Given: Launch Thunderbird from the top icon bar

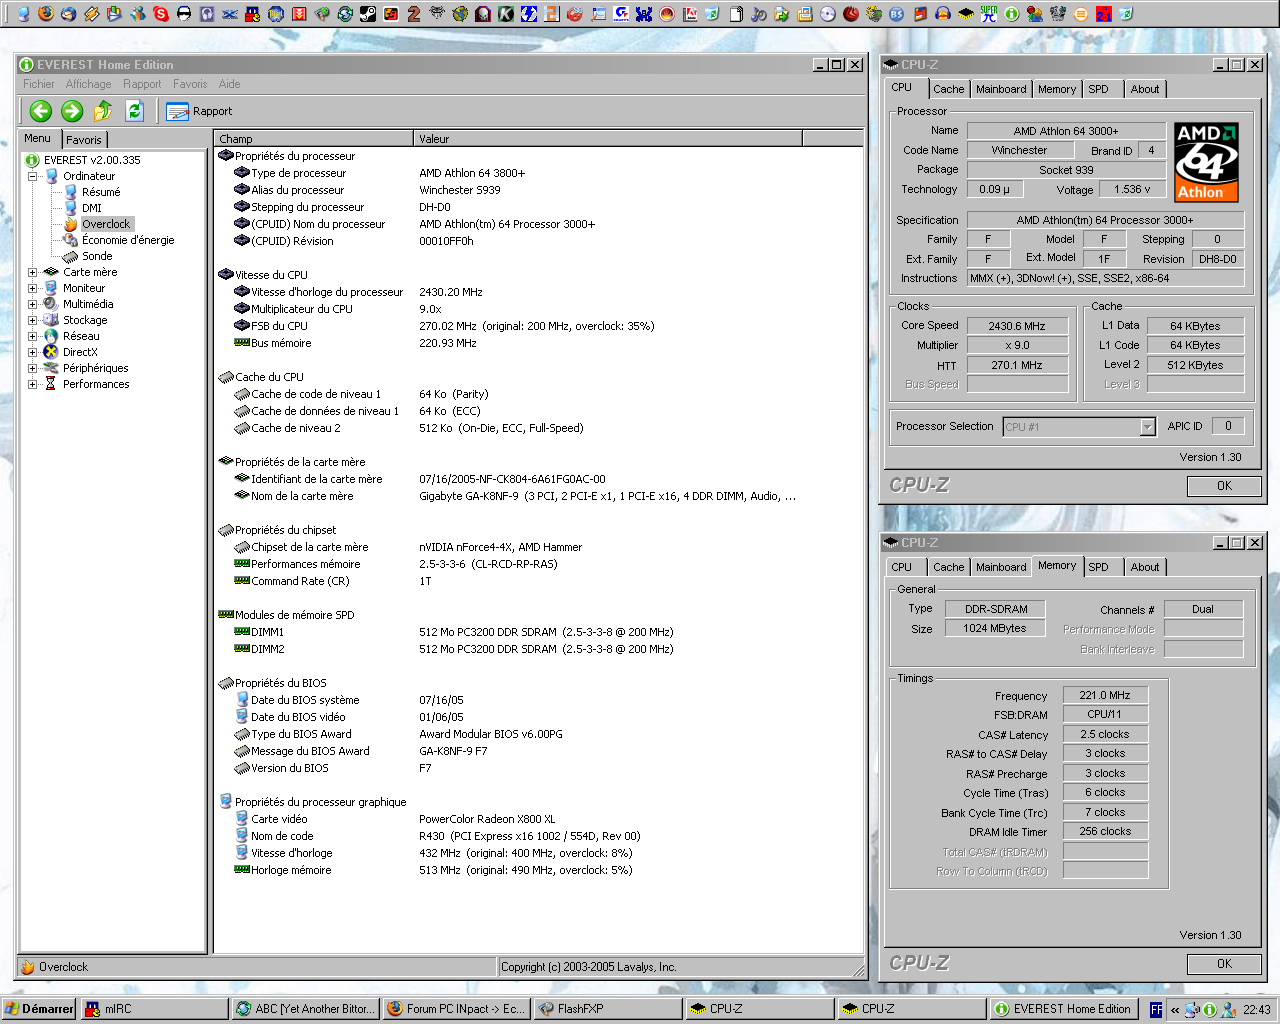Looking at the screenshot, I should pos(68,14).
